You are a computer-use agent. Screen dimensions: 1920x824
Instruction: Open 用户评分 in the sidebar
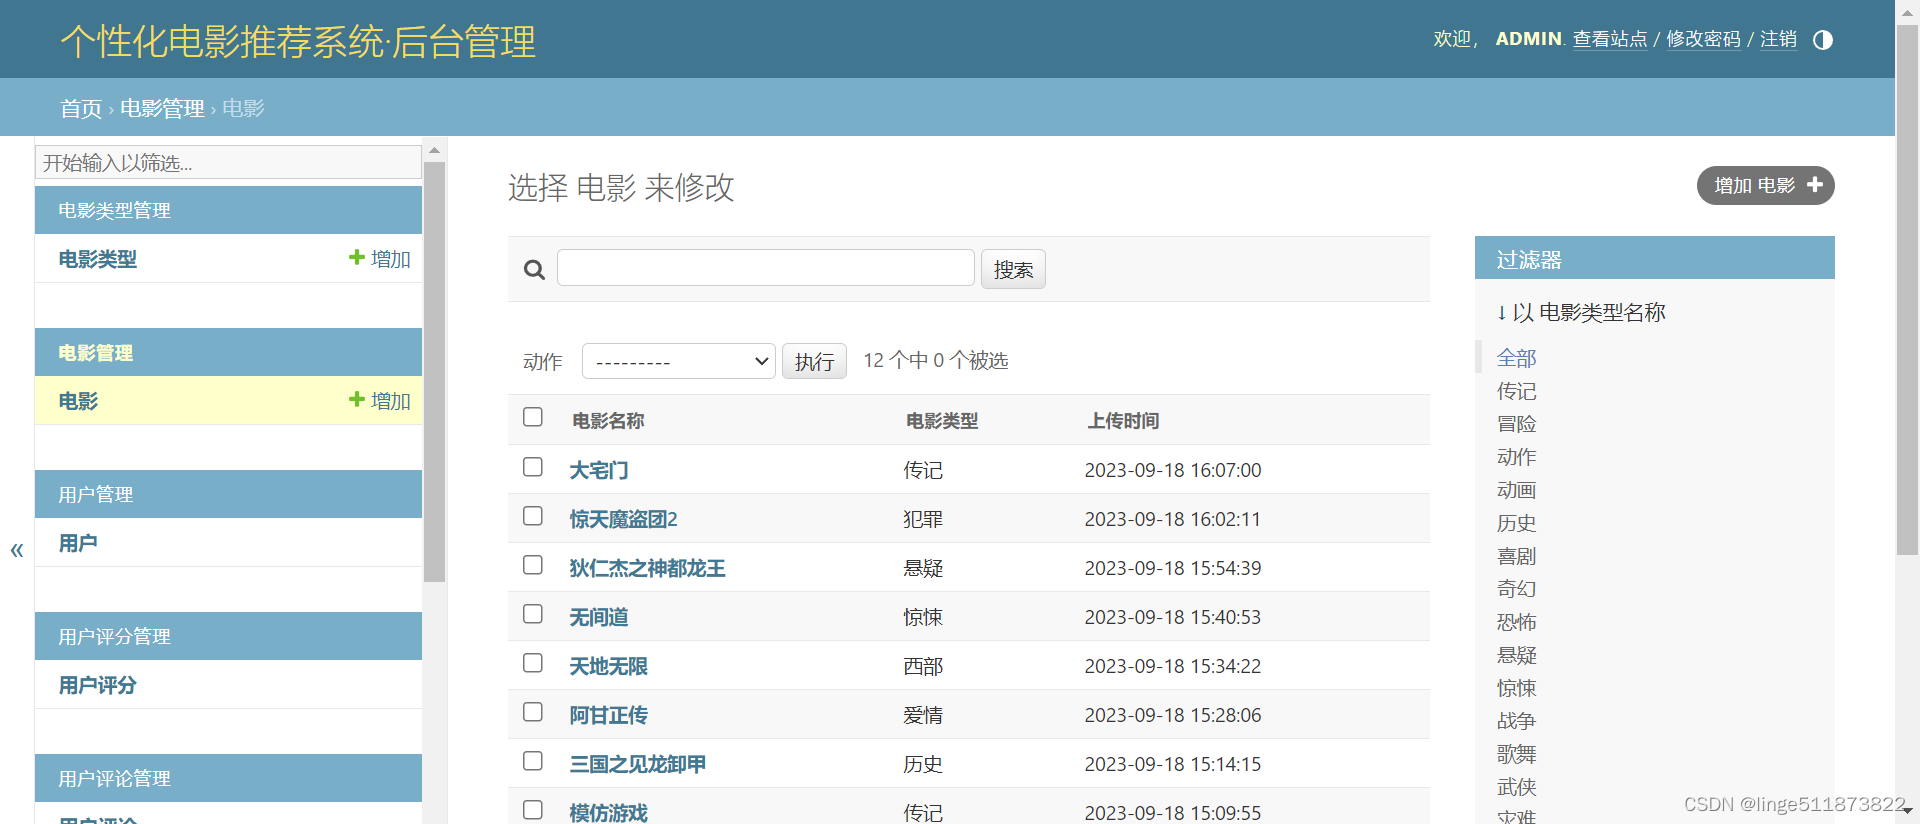[98, 685]
